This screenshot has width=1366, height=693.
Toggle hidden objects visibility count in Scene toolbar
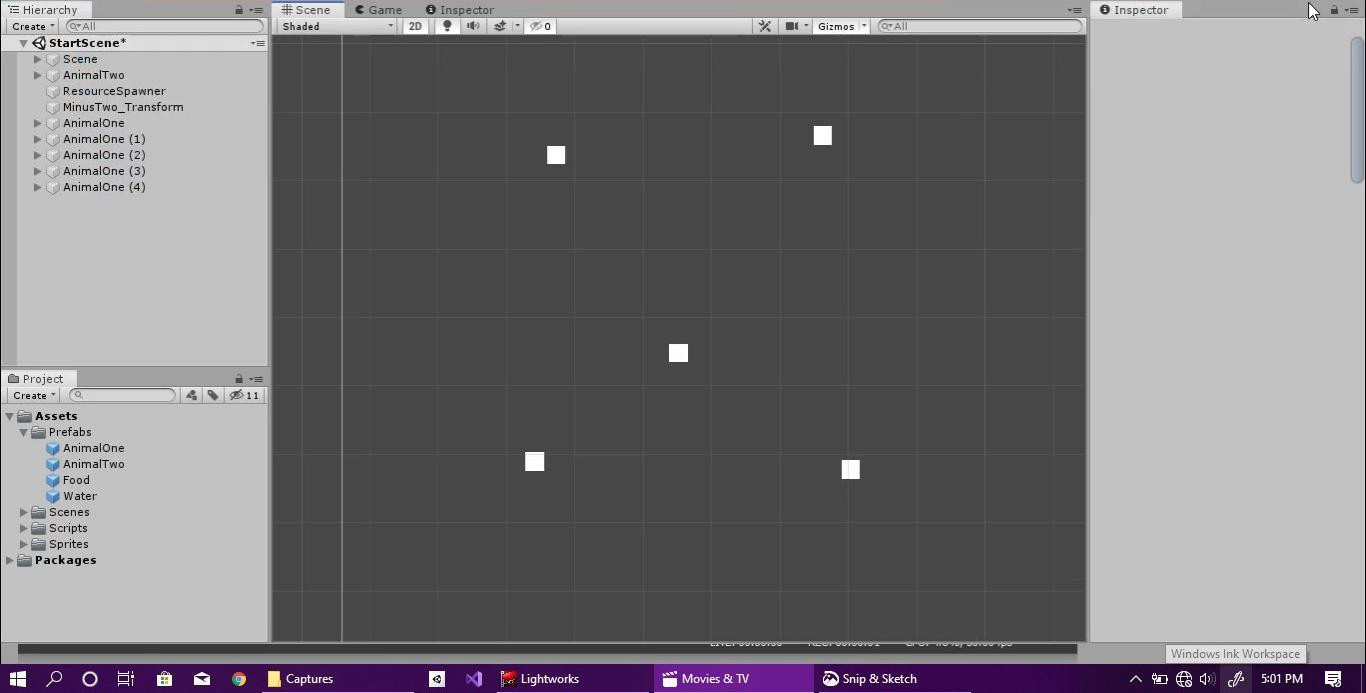click(x=541, y=26)
